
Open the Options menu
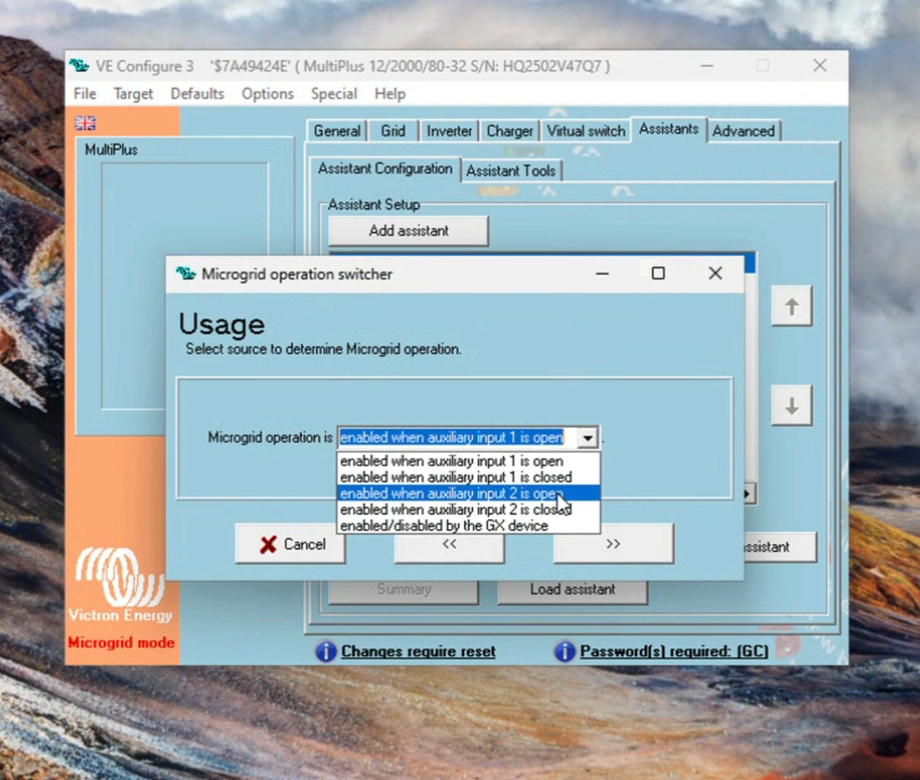(x=268, y=94)
